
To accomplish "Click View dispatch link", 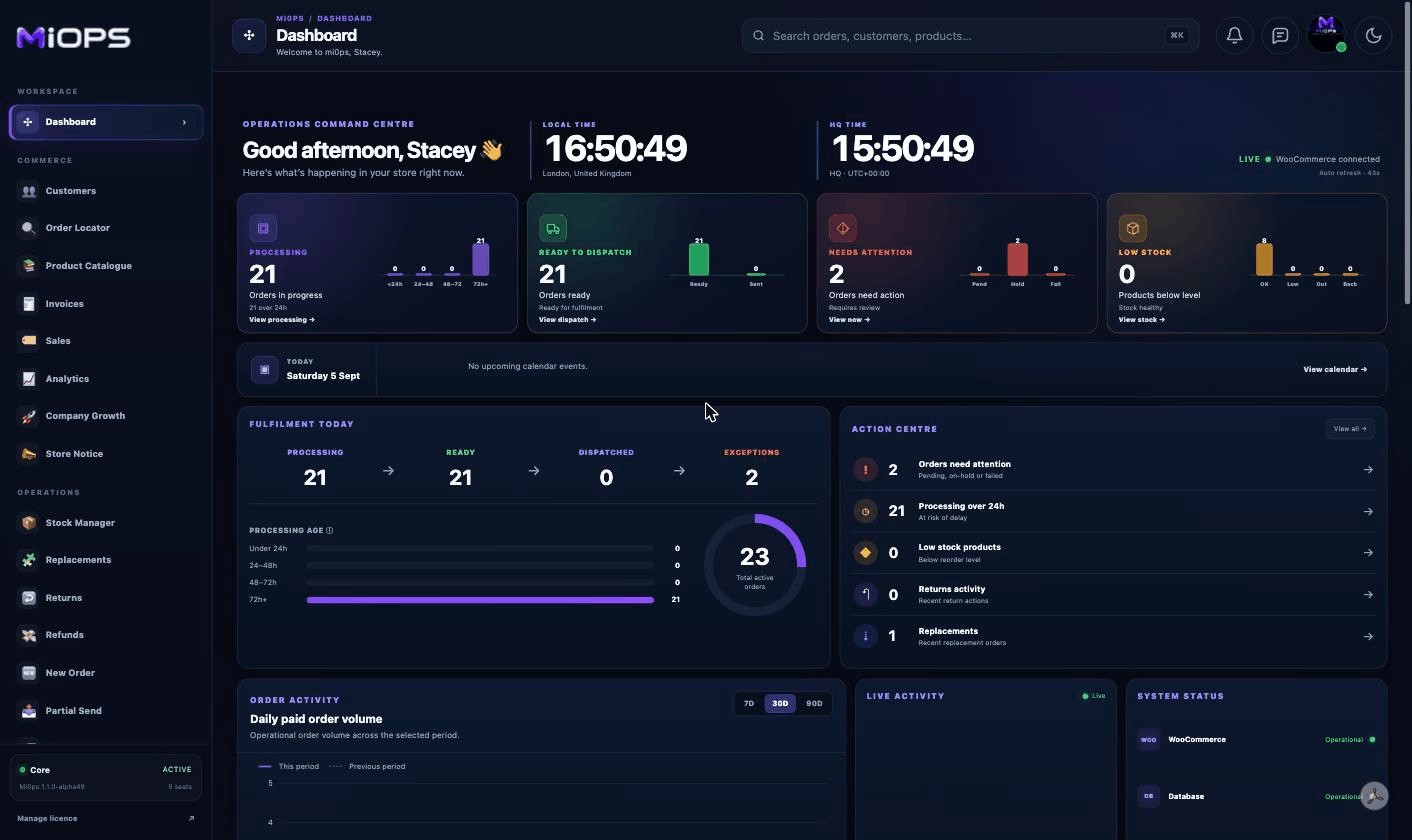I will coord(568,320).
